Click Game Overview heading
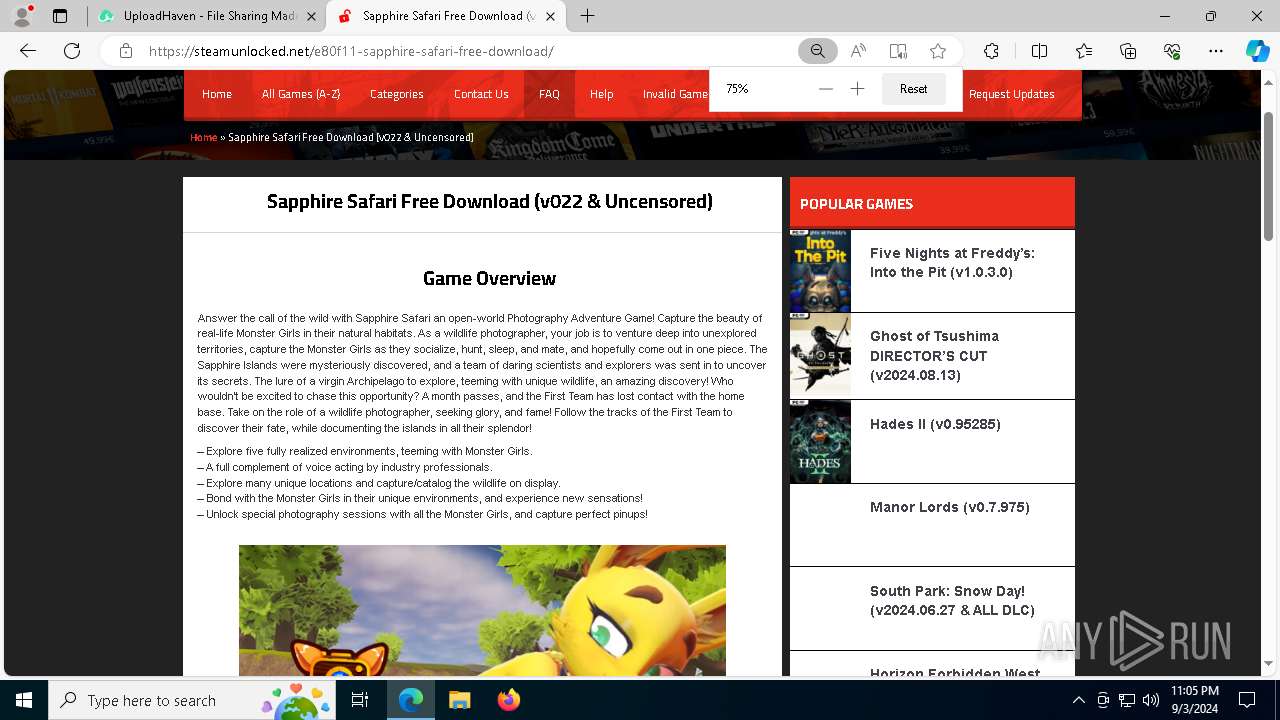 [489, 278]
